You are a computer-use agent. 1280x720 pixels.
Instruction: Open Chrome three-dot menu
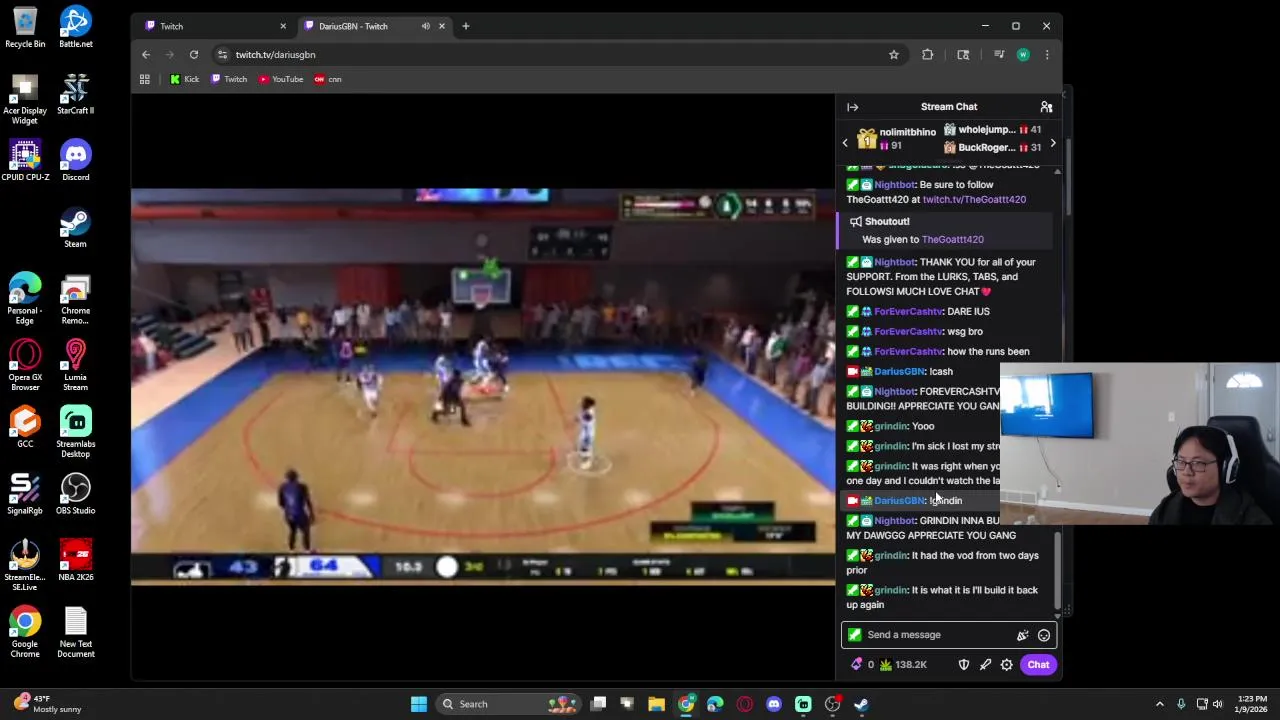tap(1046, 55)
